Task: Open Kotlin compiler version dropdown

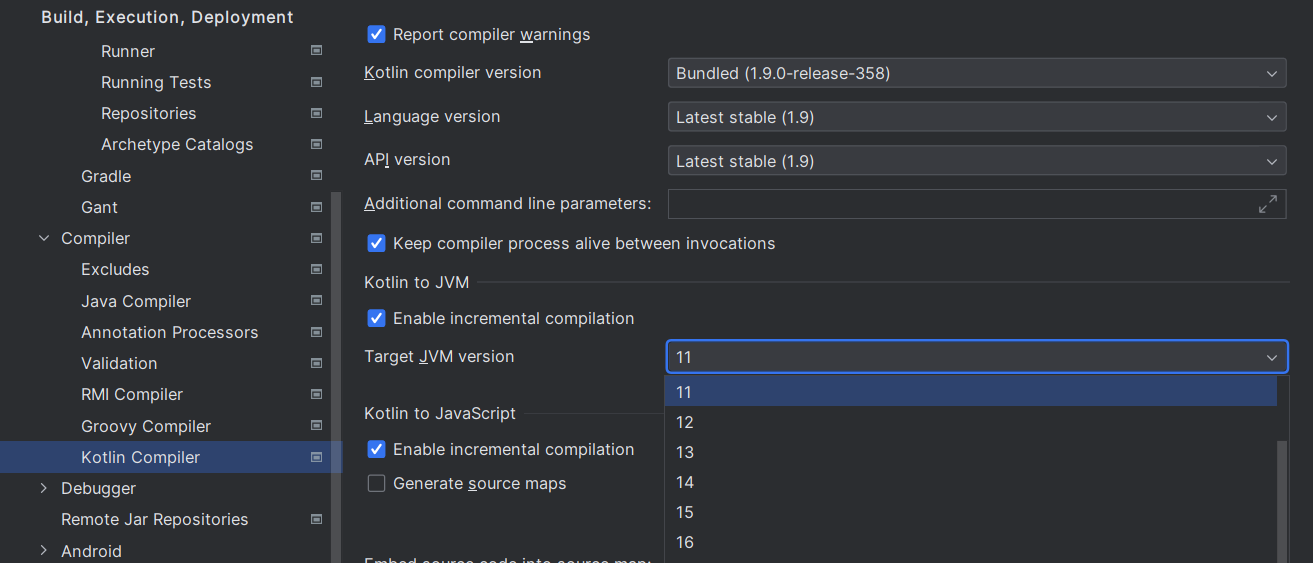Action: click(976, 73)
